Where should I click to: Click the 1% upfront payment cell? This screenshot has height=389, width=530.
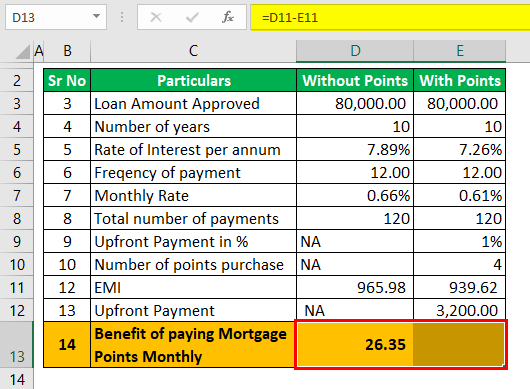pyautogui.click(x=460, y=241)
